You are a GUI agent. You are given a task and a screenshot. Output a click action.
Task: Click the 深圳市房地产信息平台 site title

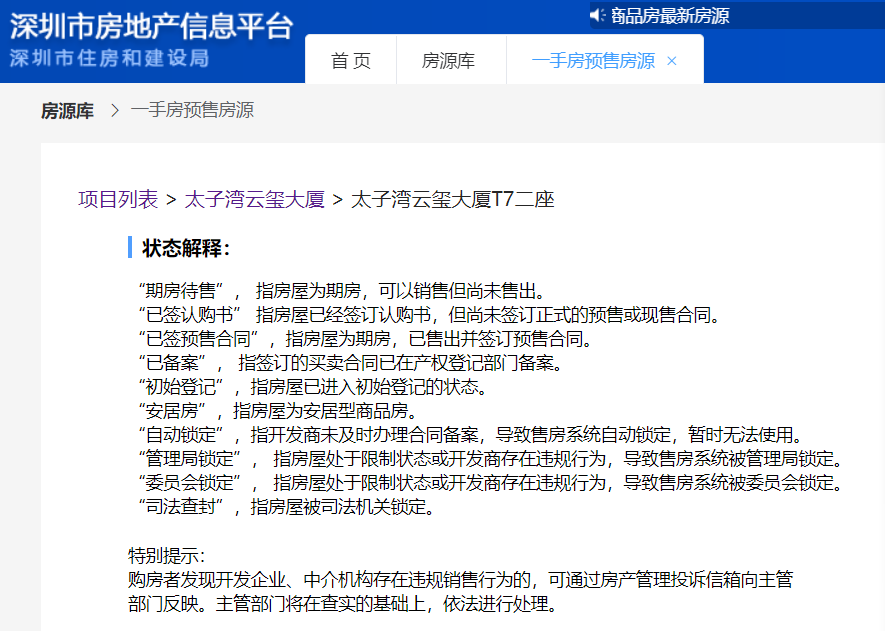151,25
